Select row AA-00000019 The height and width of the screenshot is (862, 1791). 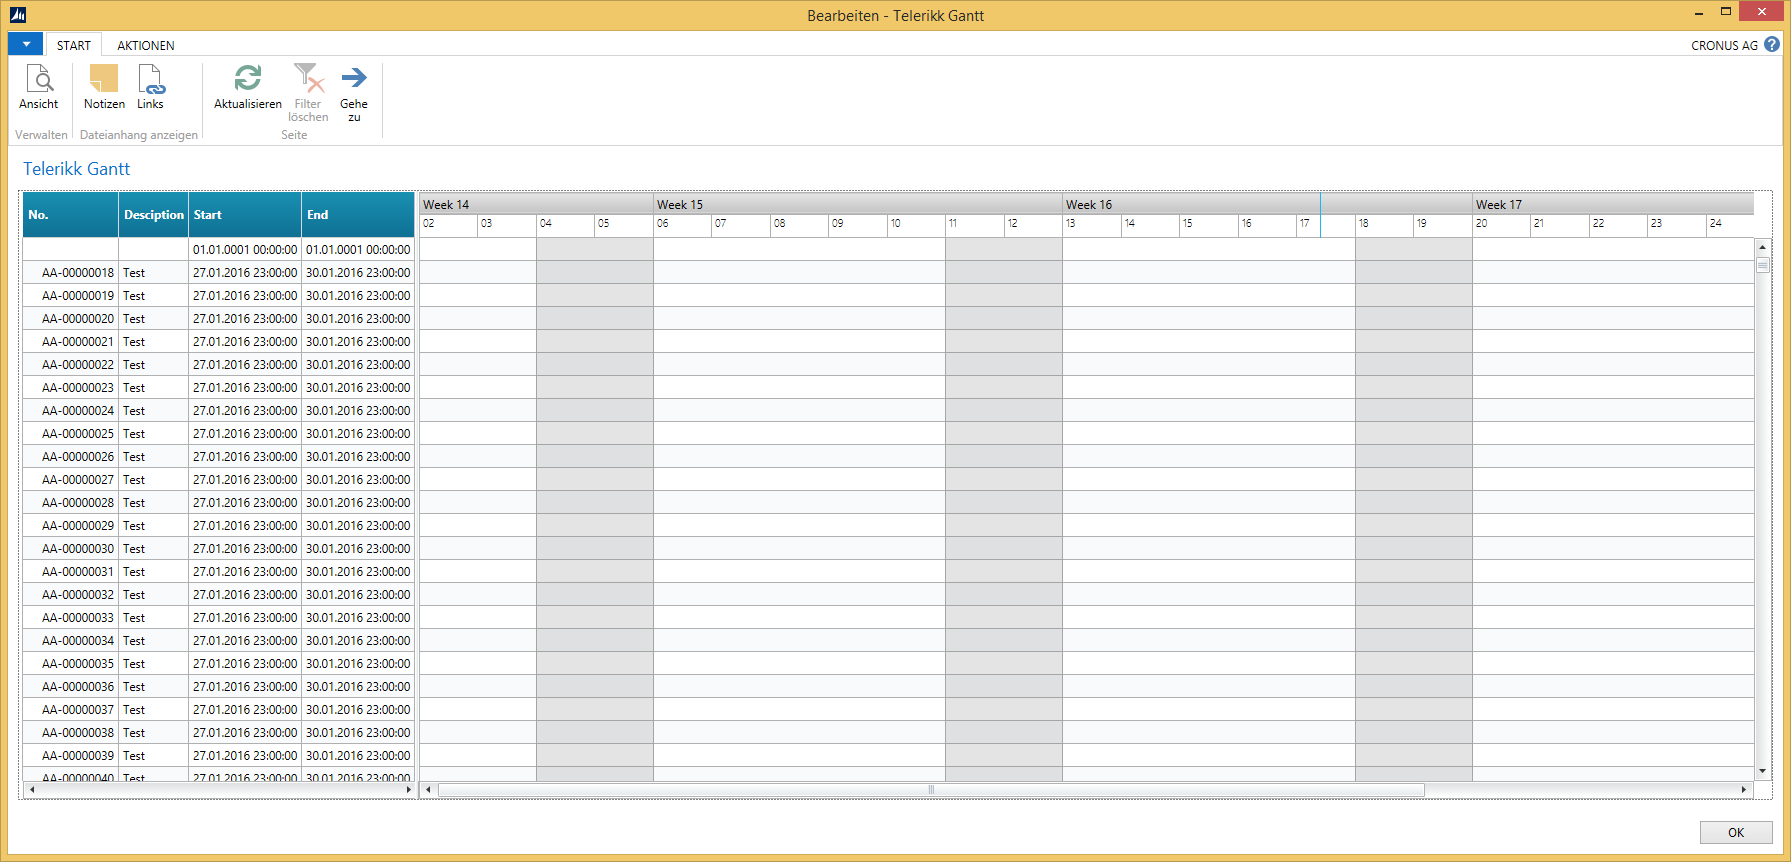(218, 295)
